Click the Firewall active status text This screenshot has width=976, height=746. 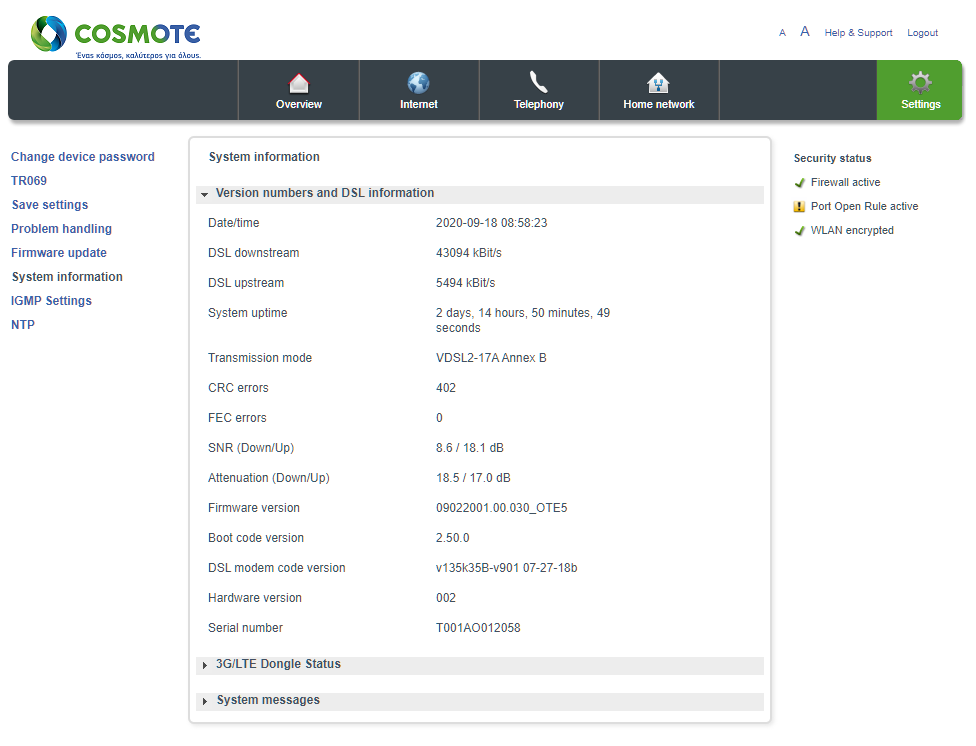[x=845, y=182]
